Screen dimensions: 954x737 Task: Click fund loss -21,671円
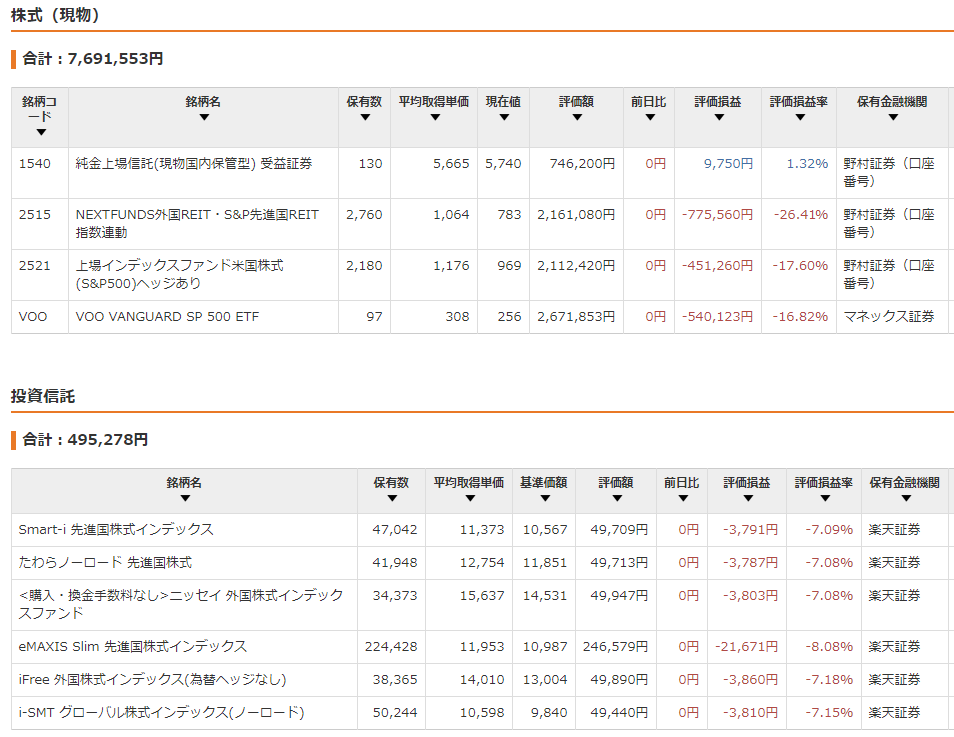(747, 646)
